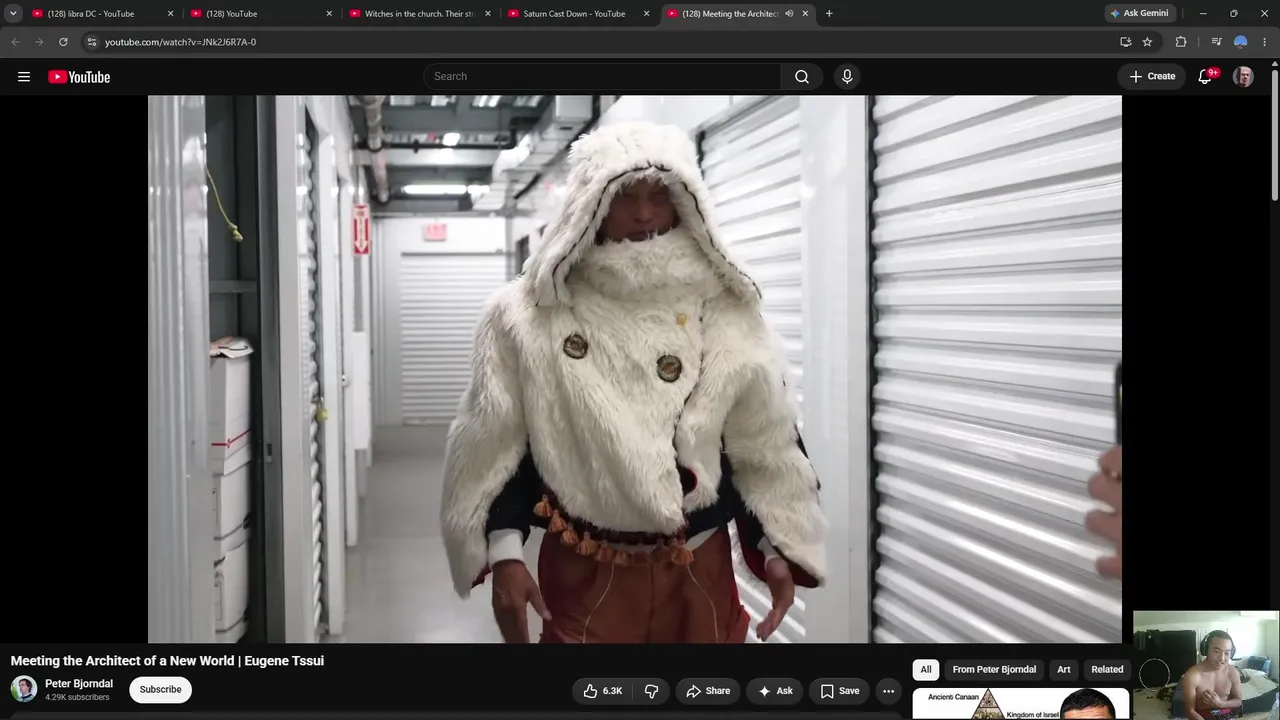Image resolution: width=1280 pixels, height=720 pixels.
Task: Subscribe to Peter Bjorndal
Action: (x=160, y=690)
